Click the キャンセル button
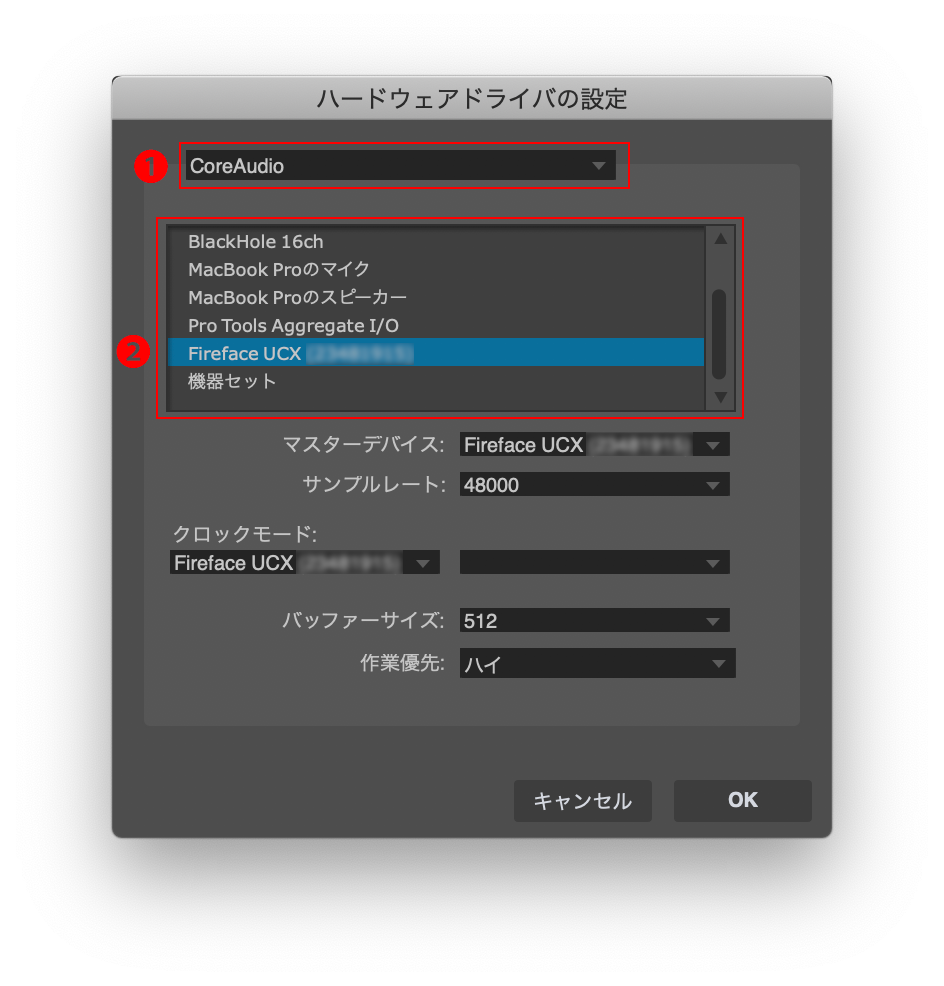 click(x=583, y=800)
